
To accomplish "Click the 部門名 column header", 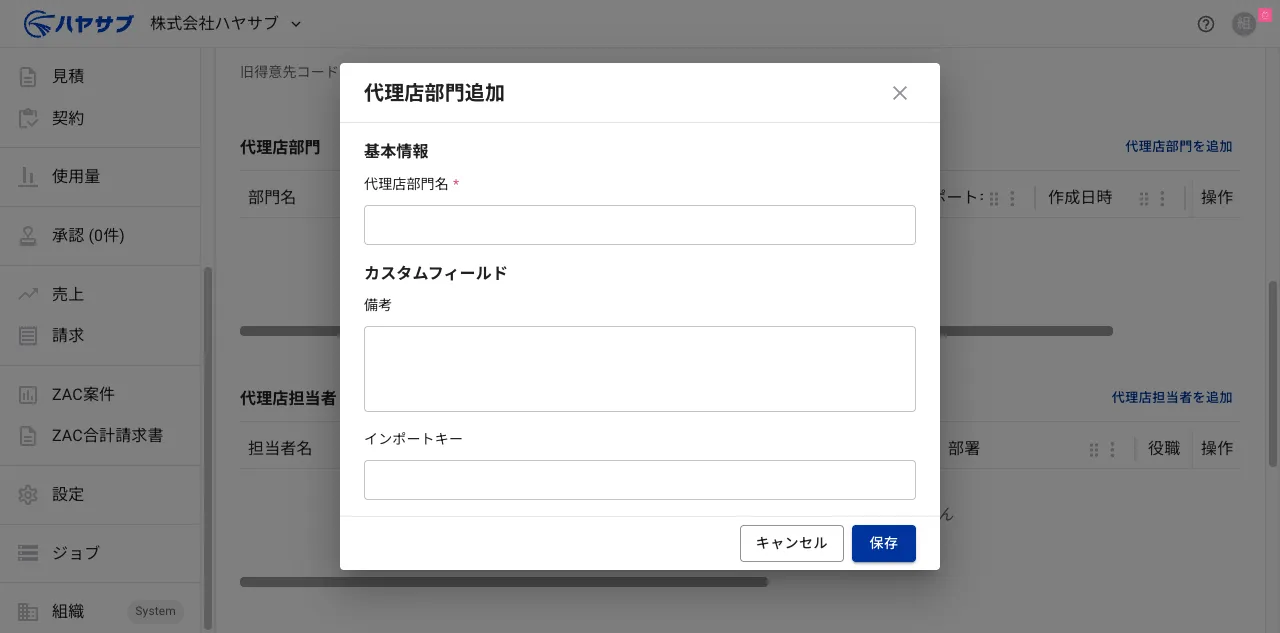I will tap(272, 198).
